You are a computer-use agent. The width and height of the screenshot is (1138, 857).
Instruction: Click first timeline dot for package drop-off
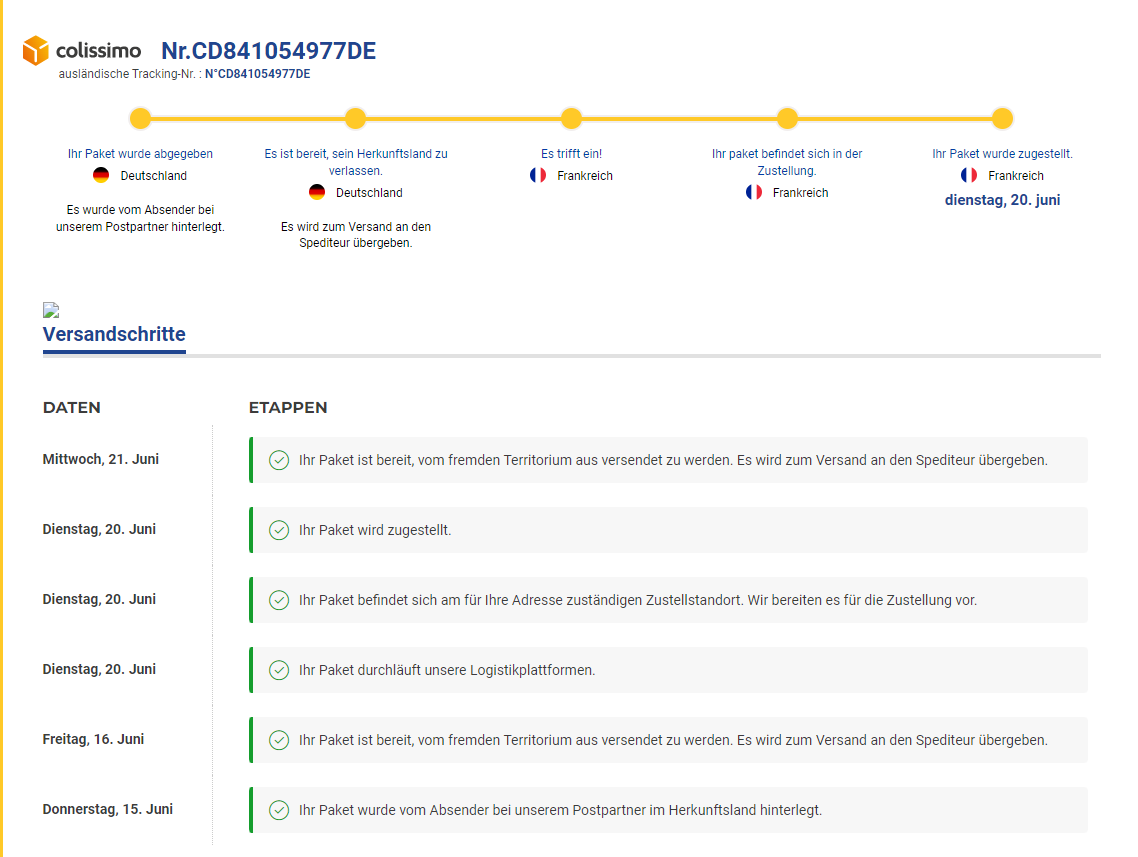(140, 119)
